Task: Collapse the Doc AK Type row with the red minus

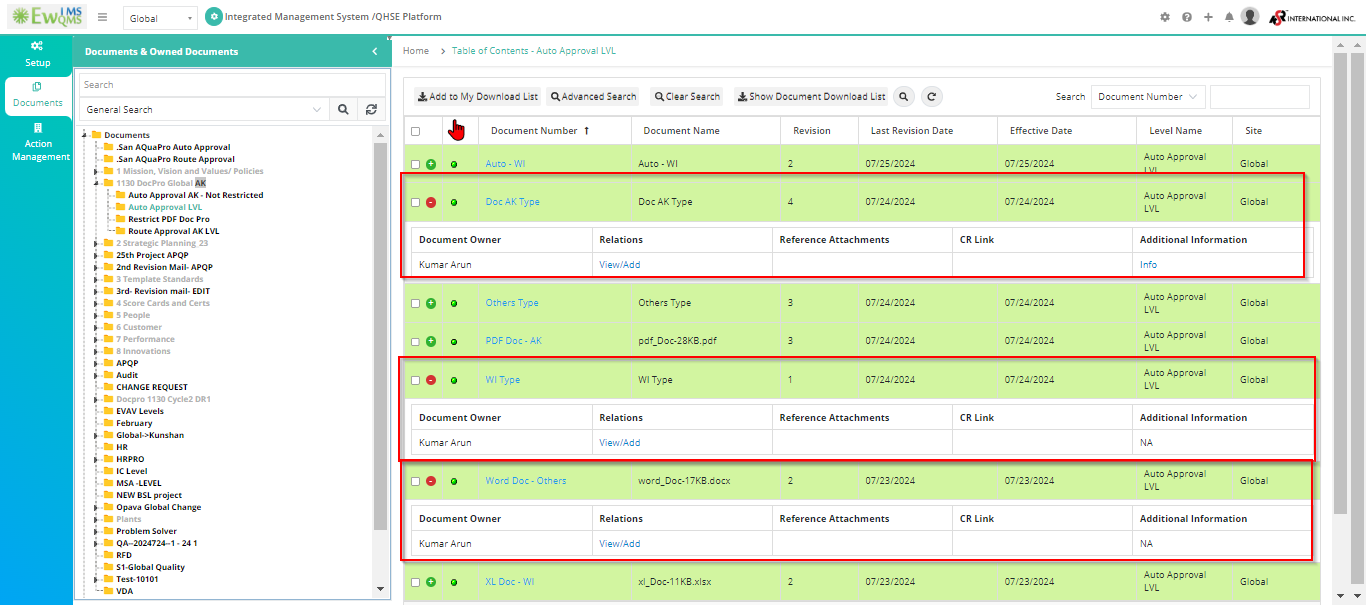Action: pos(431,202)
